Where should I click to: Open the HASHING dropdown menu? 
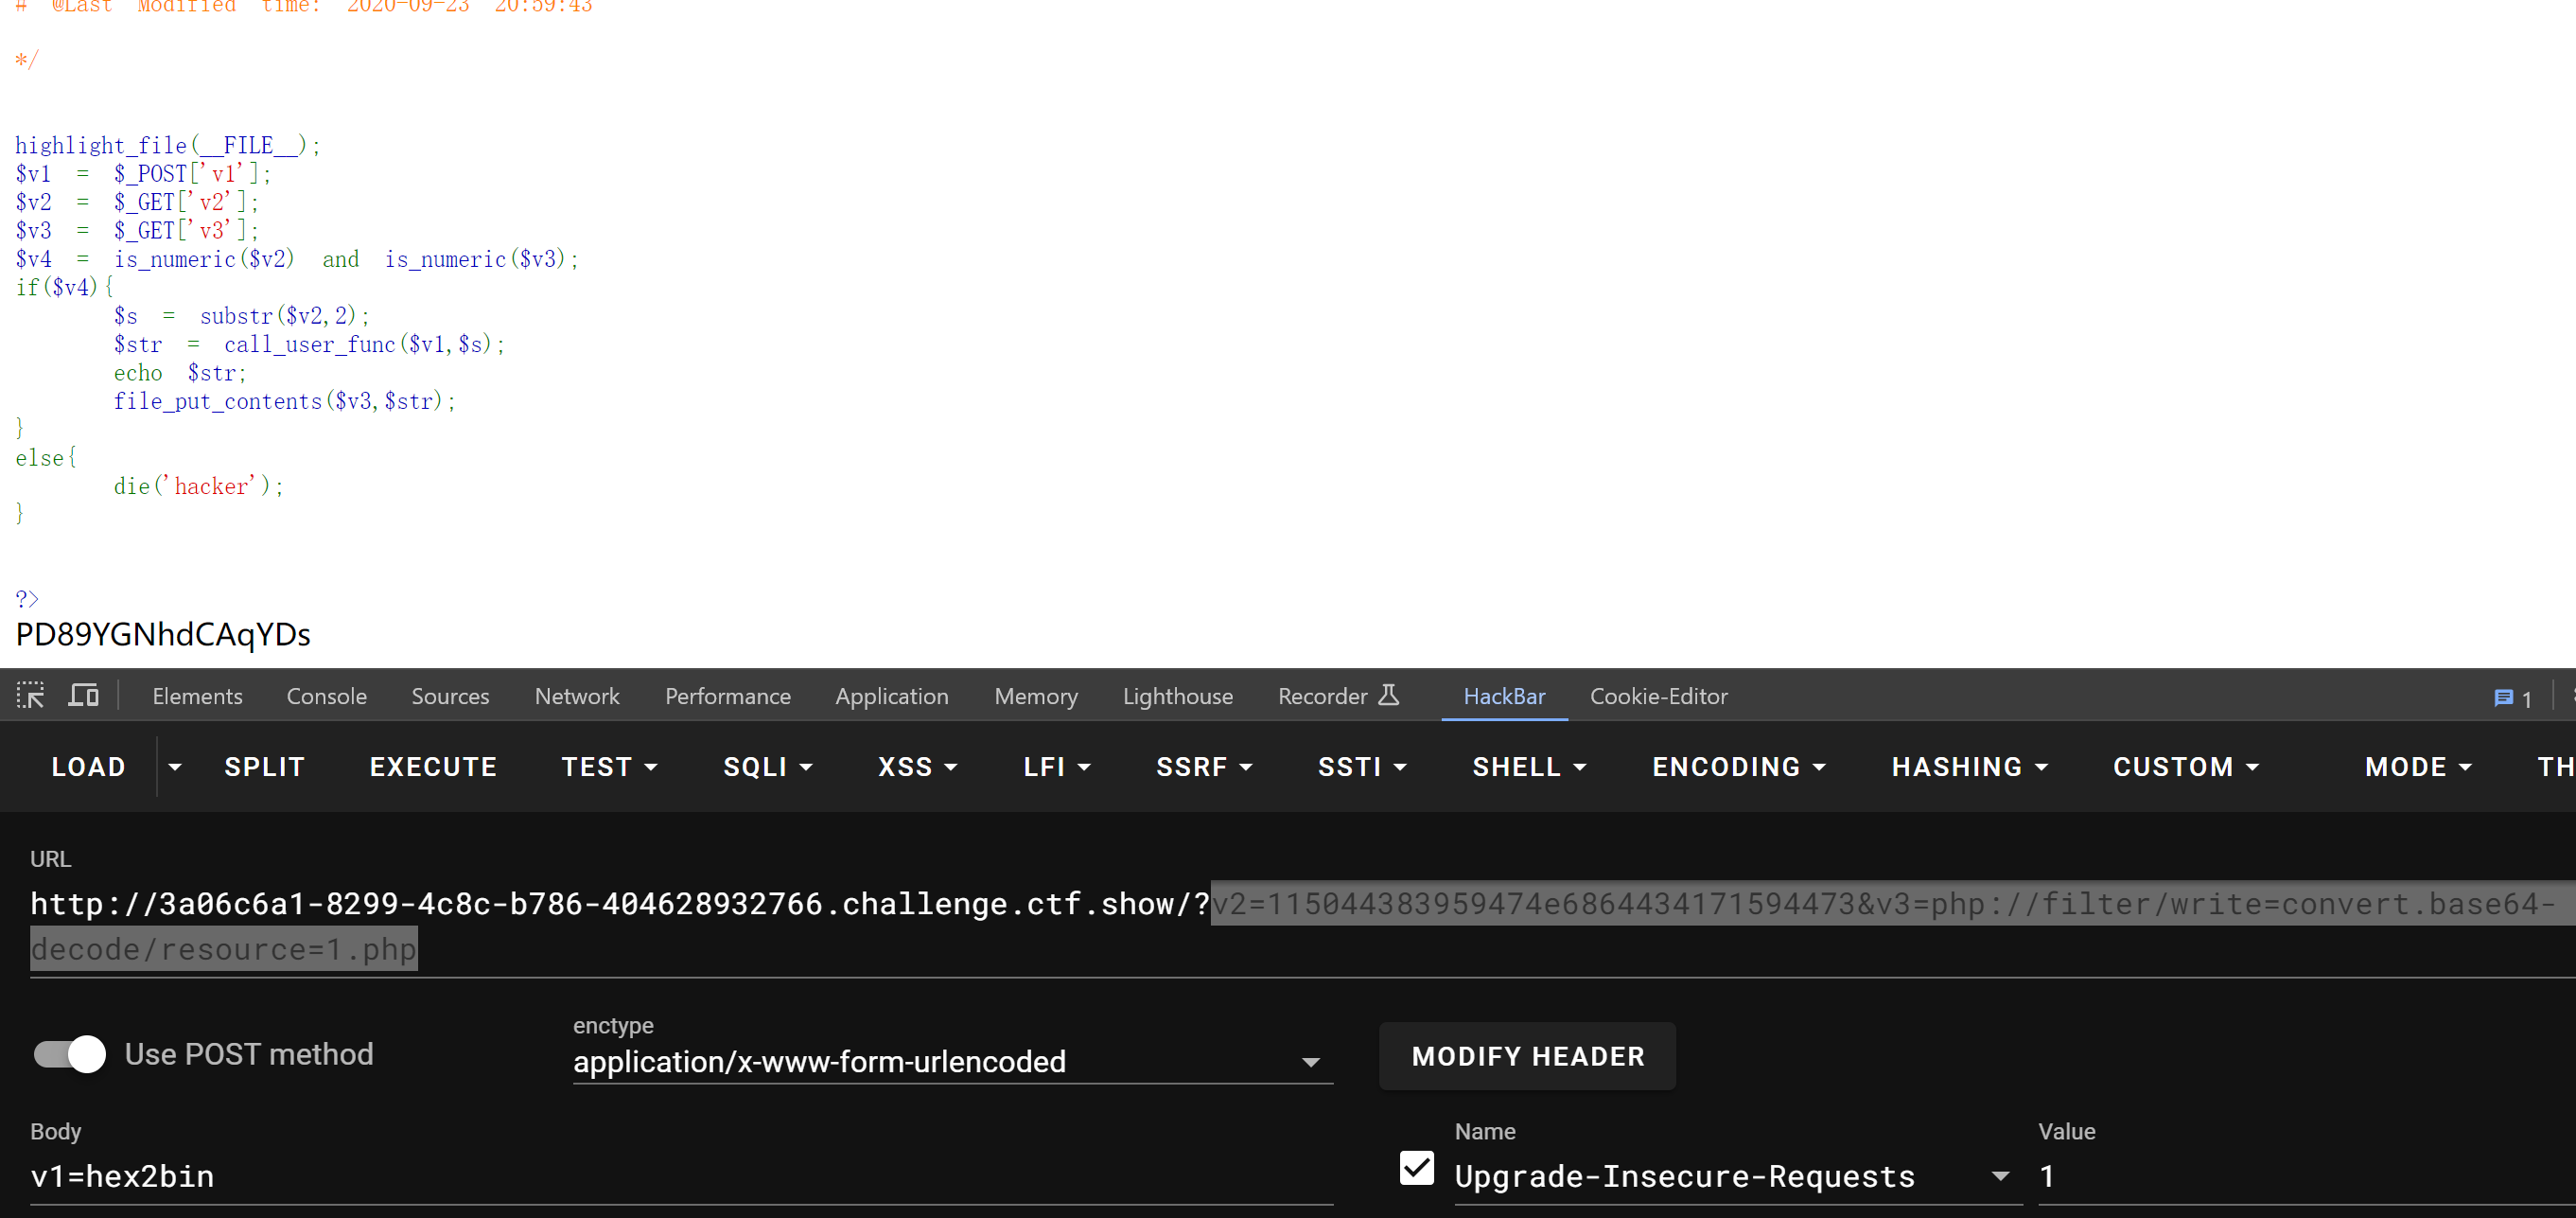(x=1969, y=767)
